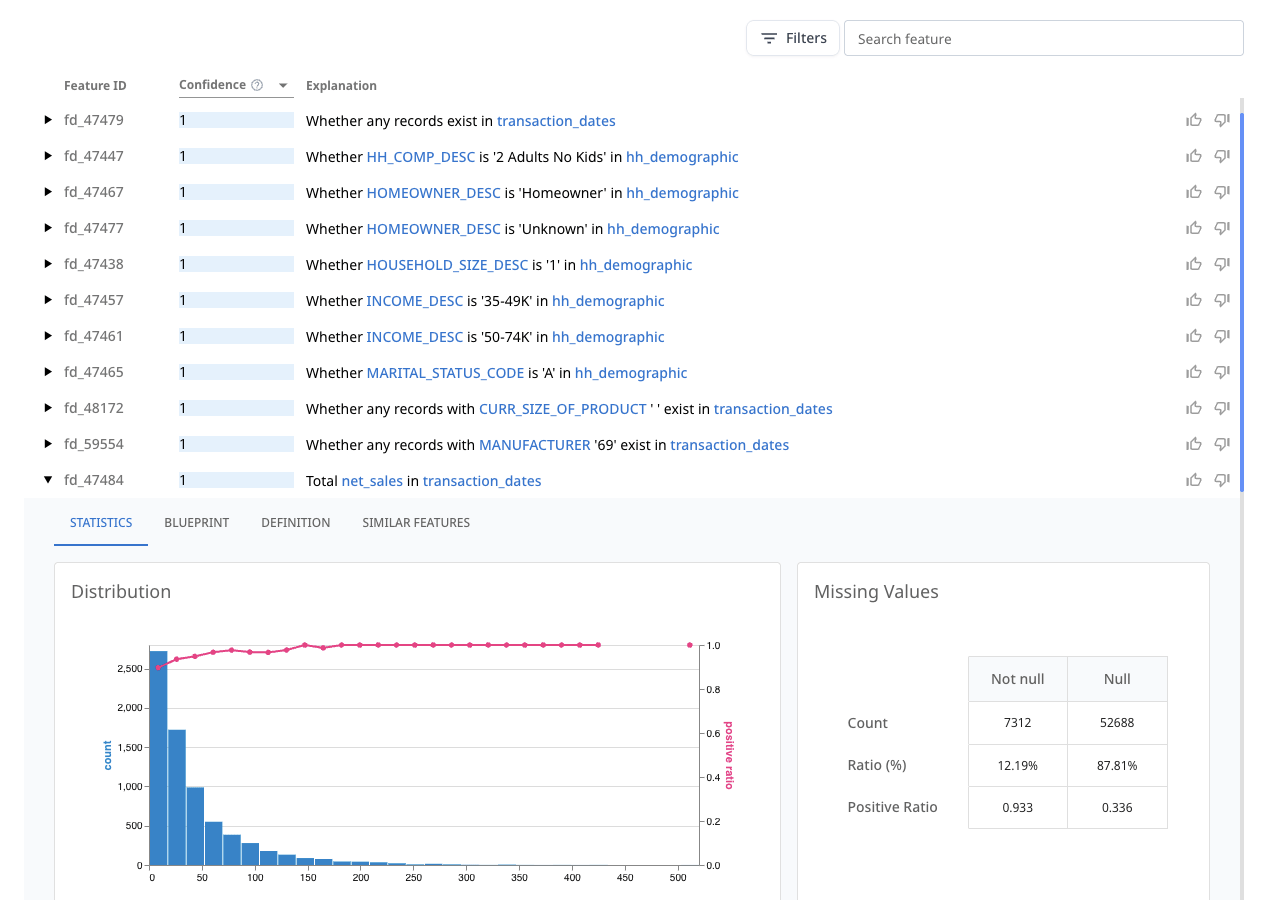Click thumbs up on feature fd_47457
Viewport: 1268px width, 924px height.
(x=1194, y=300)
